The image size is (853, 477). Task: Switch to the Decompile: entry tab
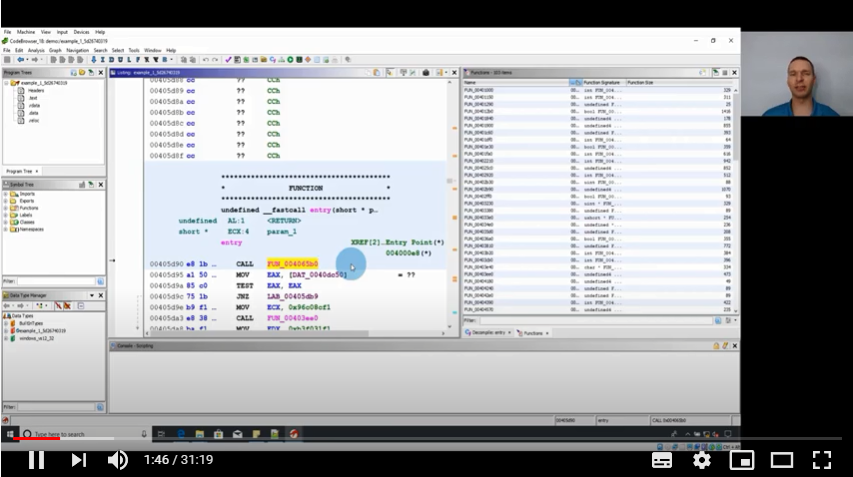[x=488, y=333]
